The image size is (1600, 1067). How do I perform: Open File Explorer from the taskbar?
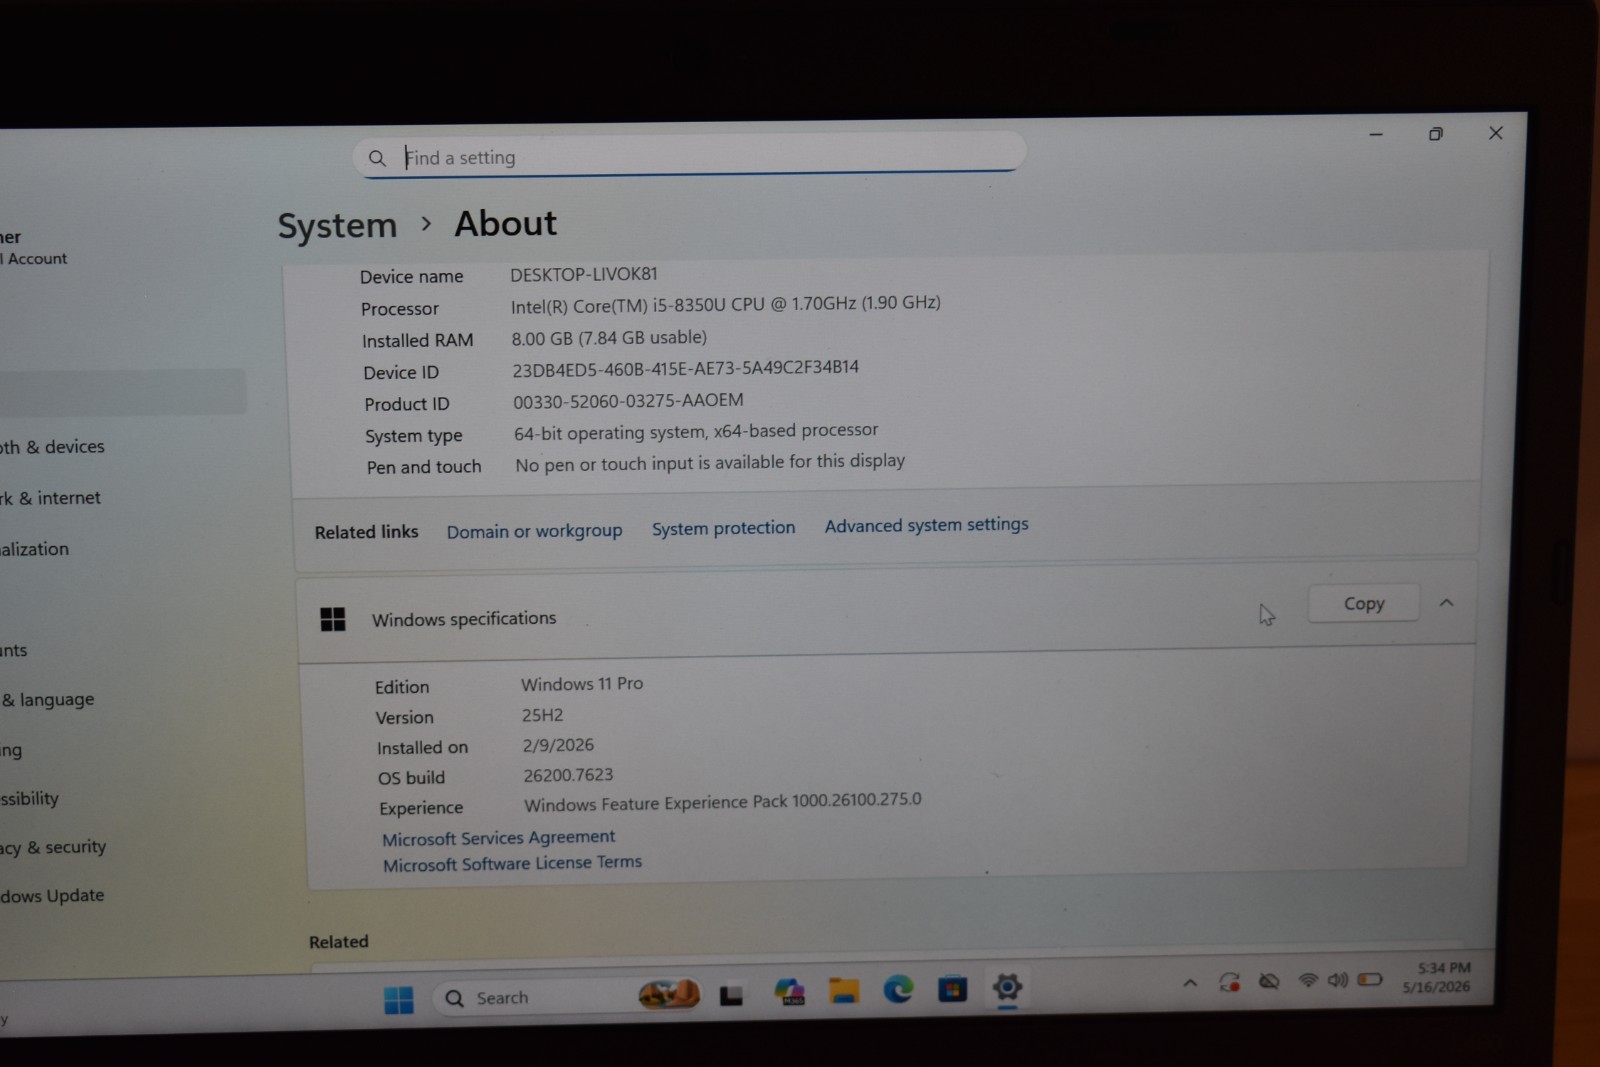[844, 991]
